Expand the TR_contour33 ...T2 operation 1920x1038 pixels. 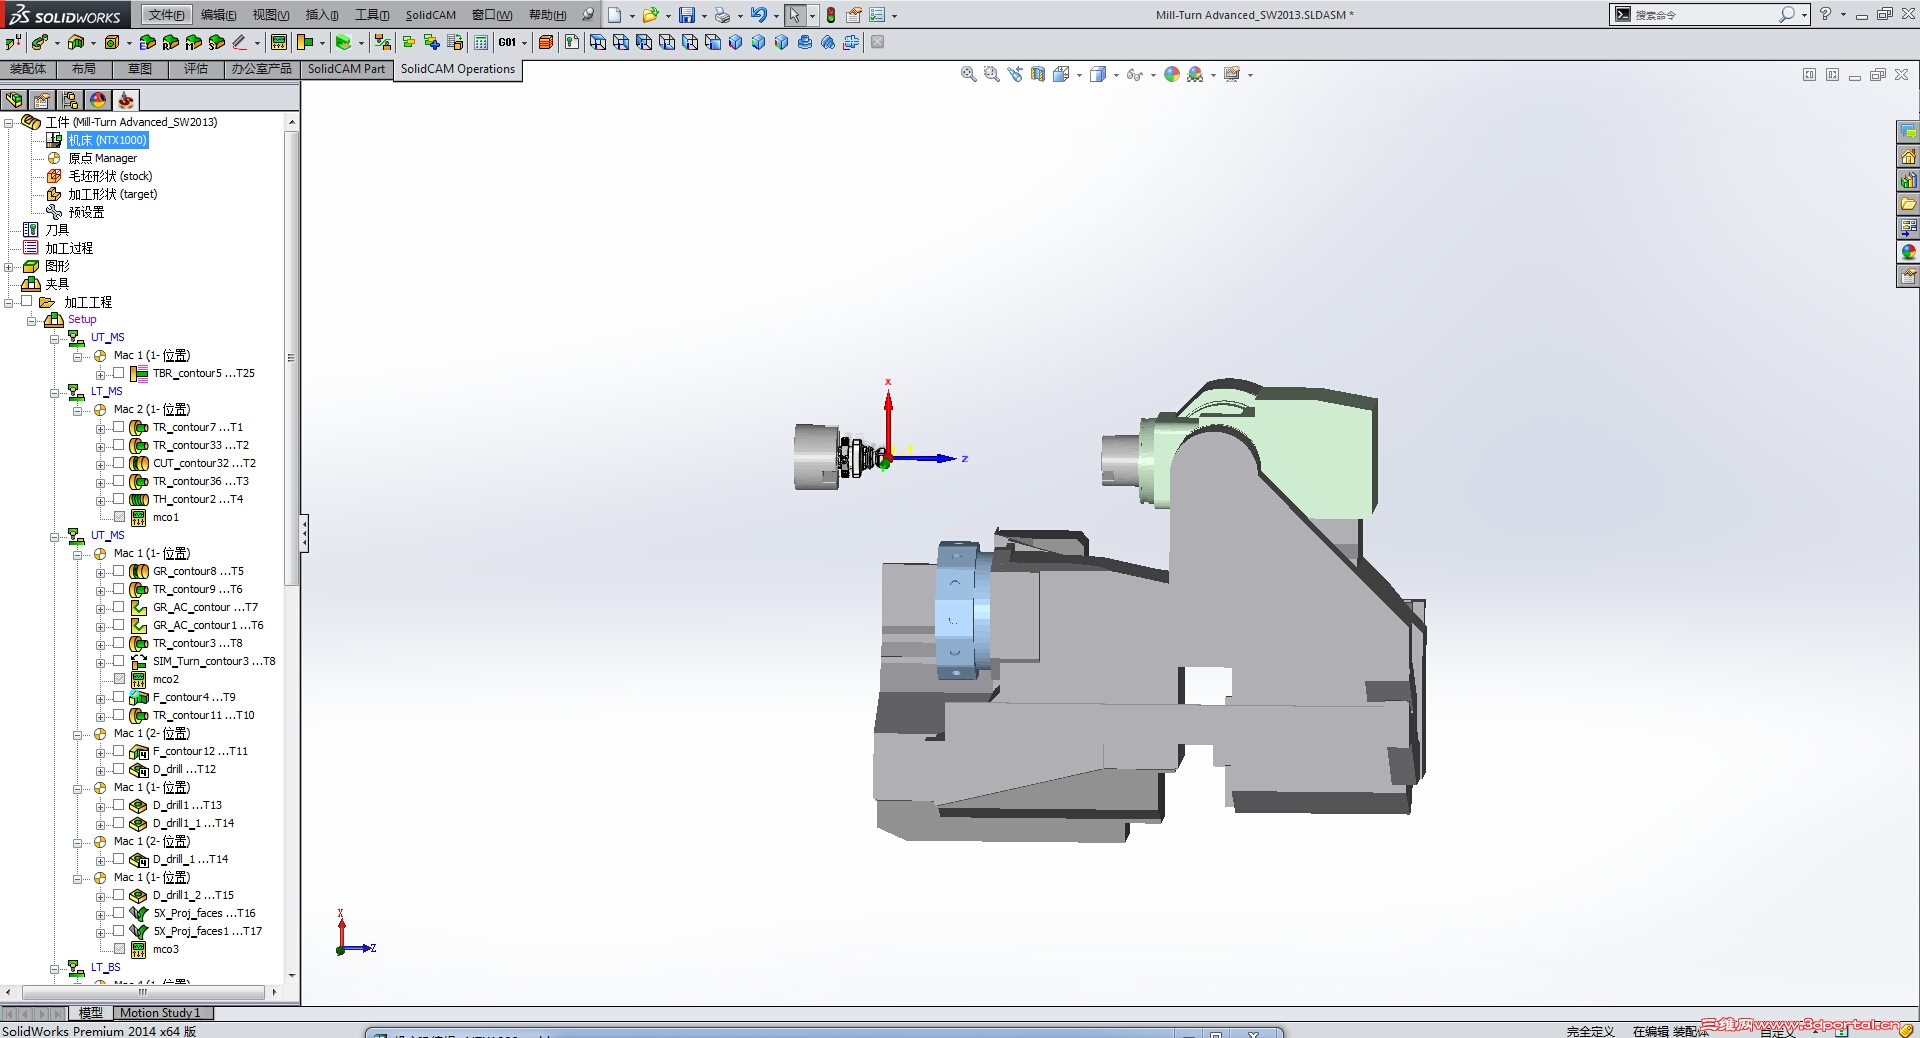tap(100, 447)
